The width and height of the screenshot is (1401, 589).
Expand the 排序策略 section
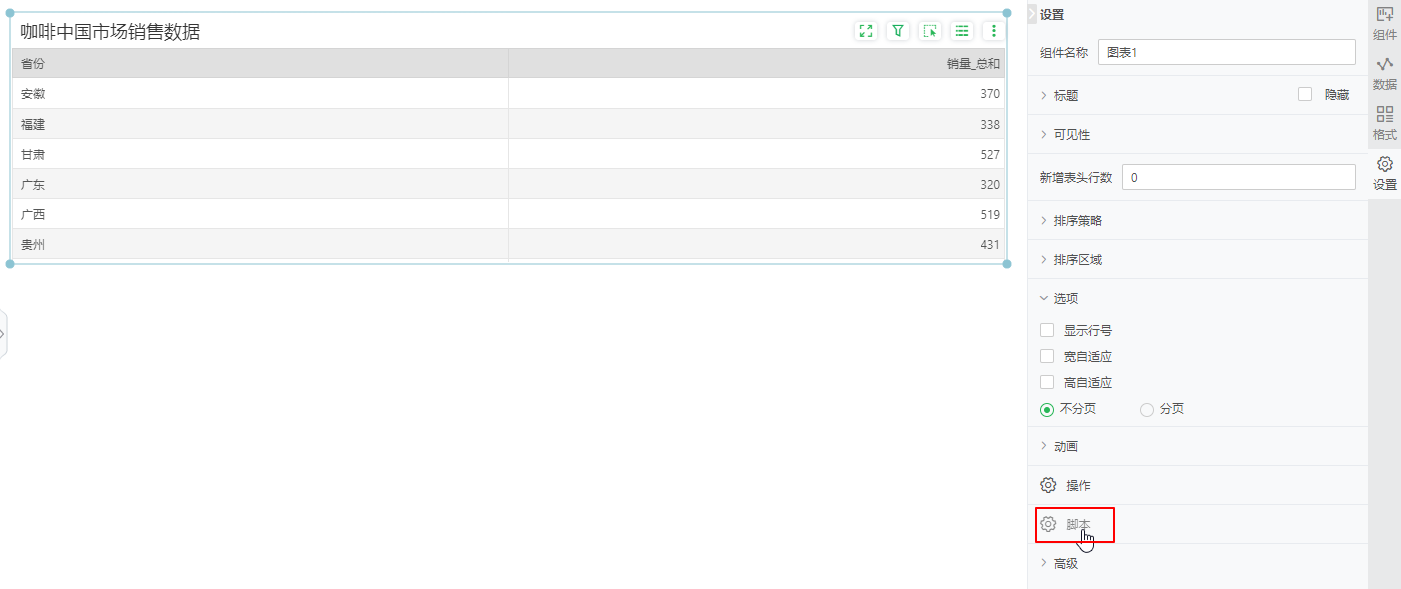[x=1077, y=220]
